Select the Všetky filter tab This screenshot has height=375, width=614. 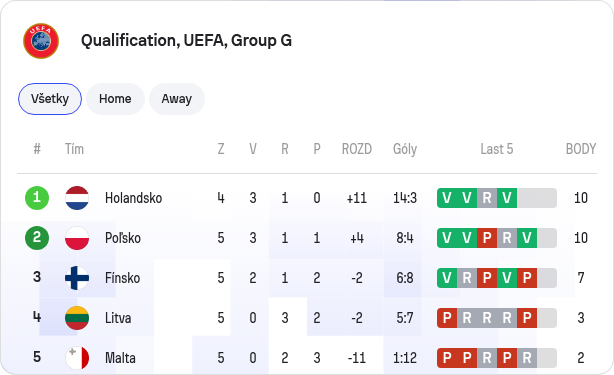[x=50, y=99]
